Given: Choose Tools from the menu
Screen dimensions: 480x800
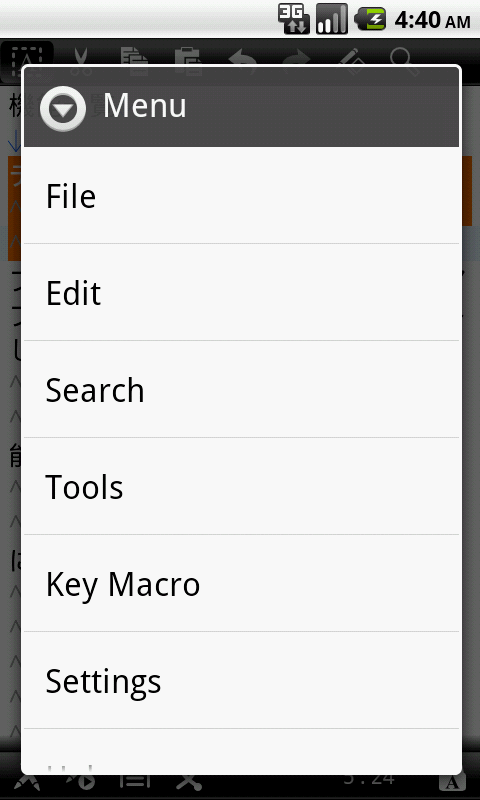Looking at the screenshot, I should [241, 486].
